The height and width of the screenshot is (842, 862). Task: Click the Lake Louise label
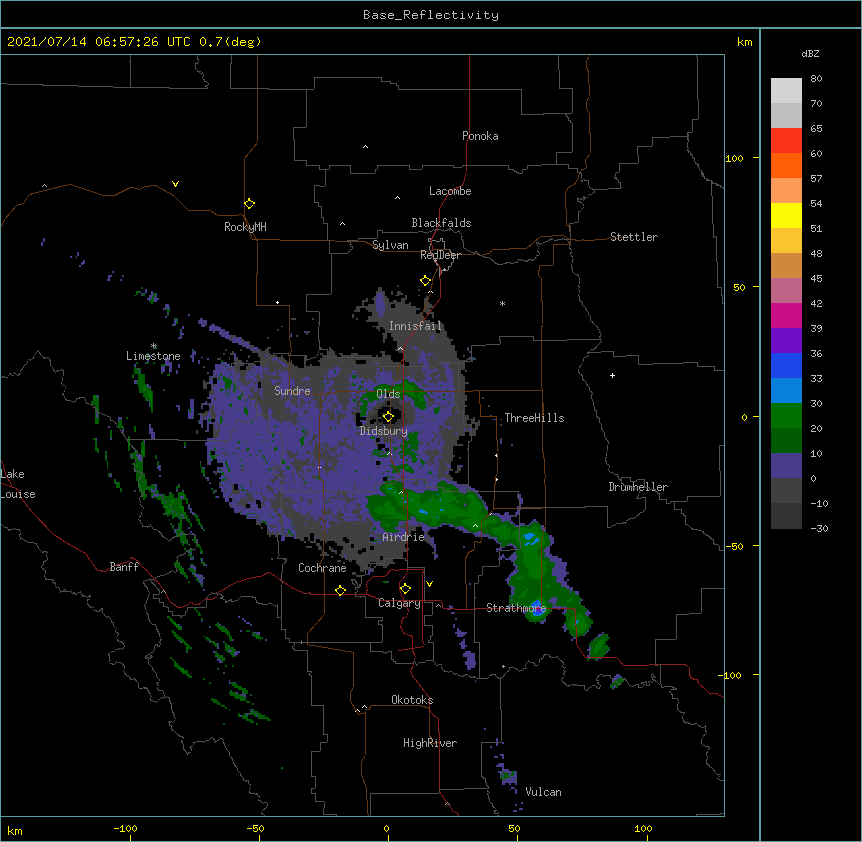18,484
